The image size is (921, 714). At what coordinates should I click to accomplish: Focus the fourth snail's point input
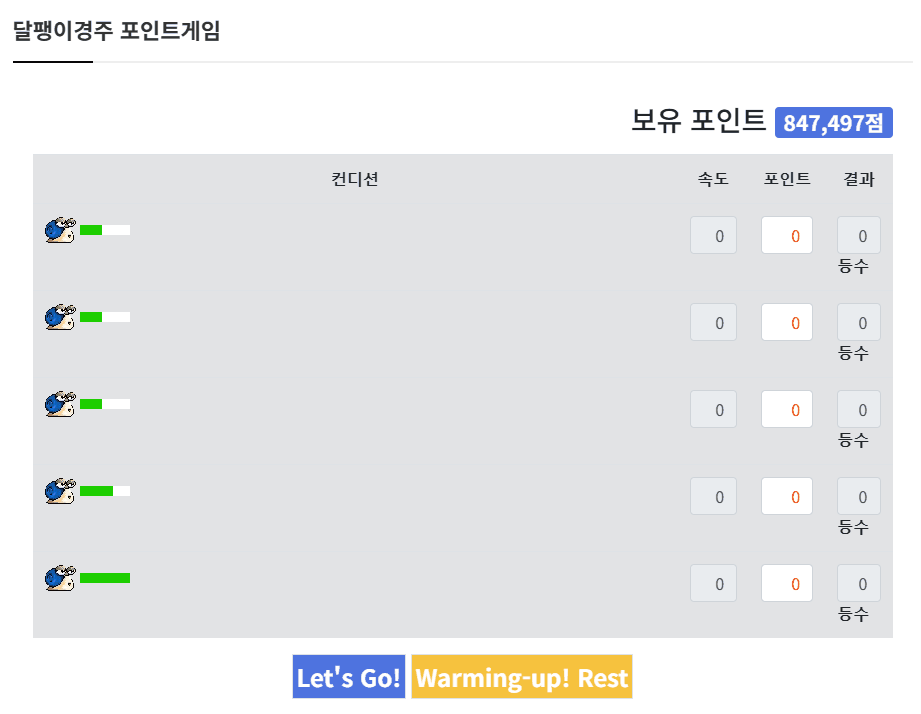pos(787,496)
